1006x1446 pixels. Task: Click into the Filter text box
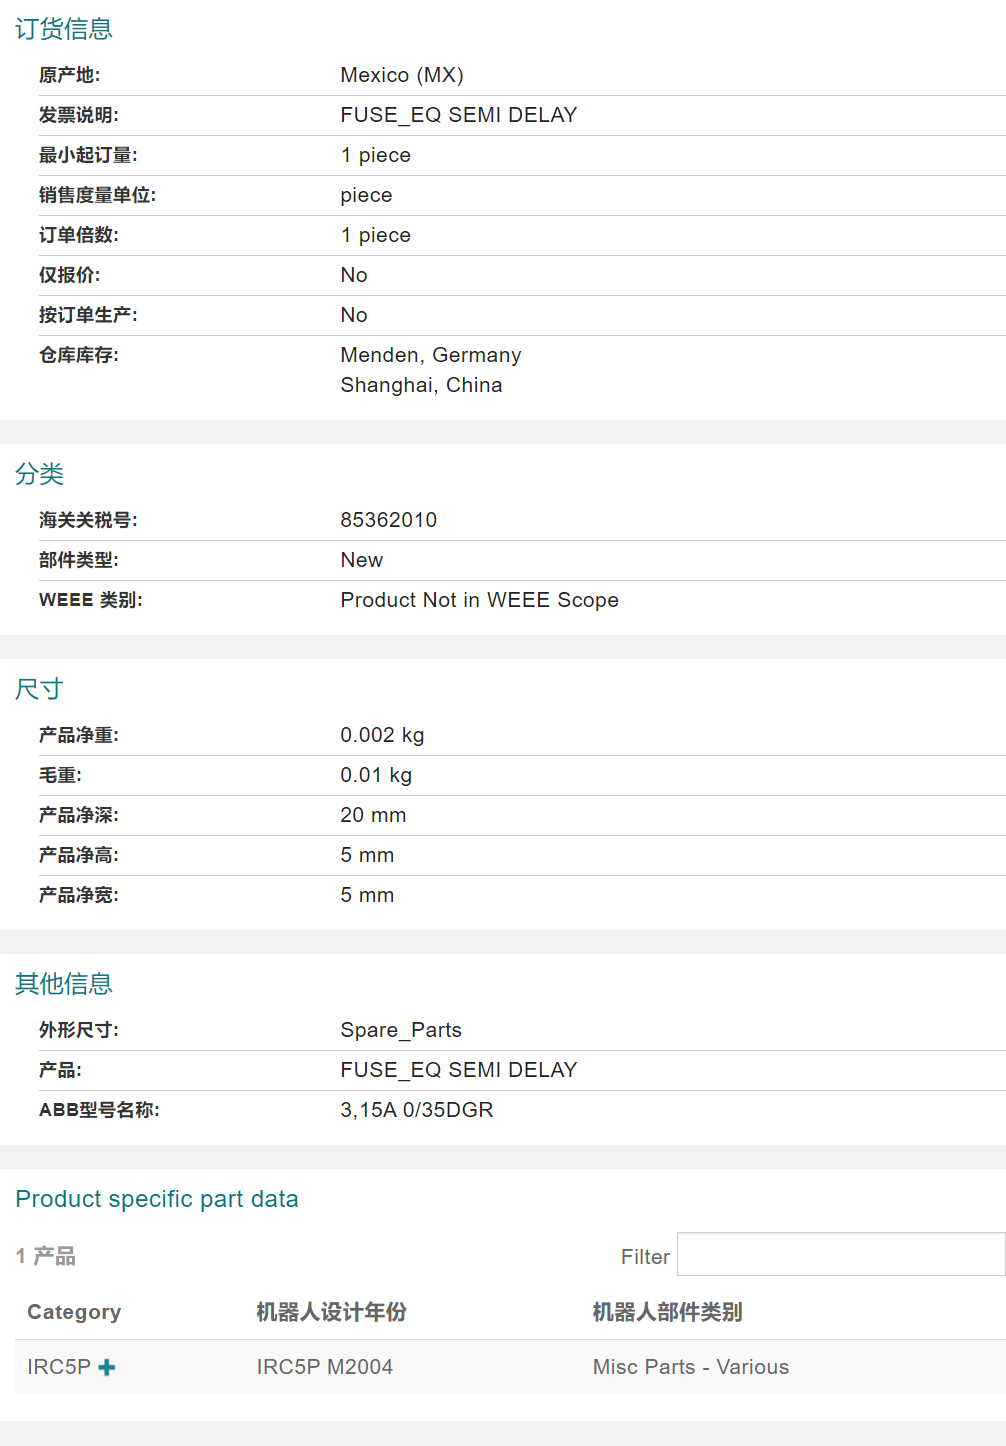[x=840, y=1255]
